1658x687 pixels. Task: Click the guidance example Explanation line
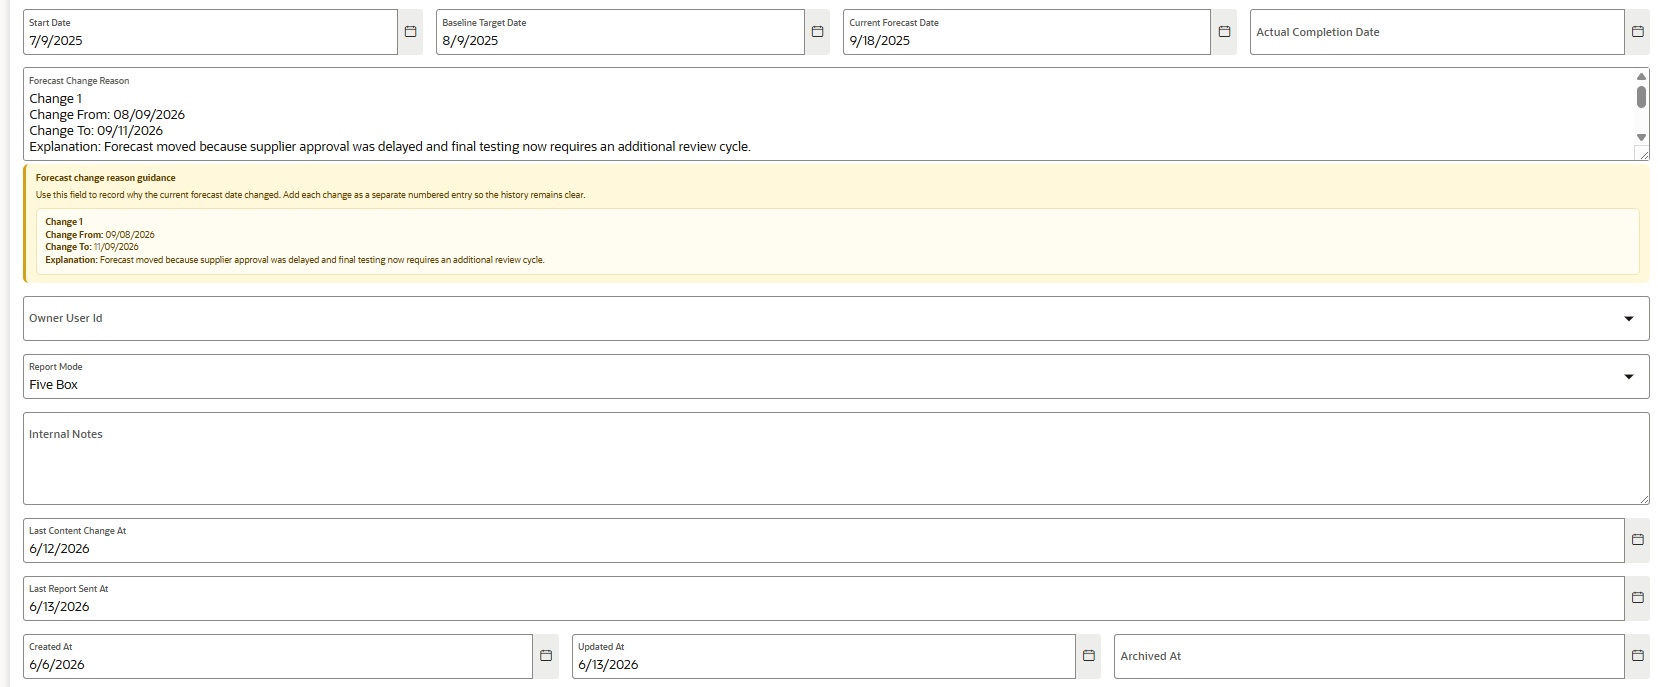(295, 260)
